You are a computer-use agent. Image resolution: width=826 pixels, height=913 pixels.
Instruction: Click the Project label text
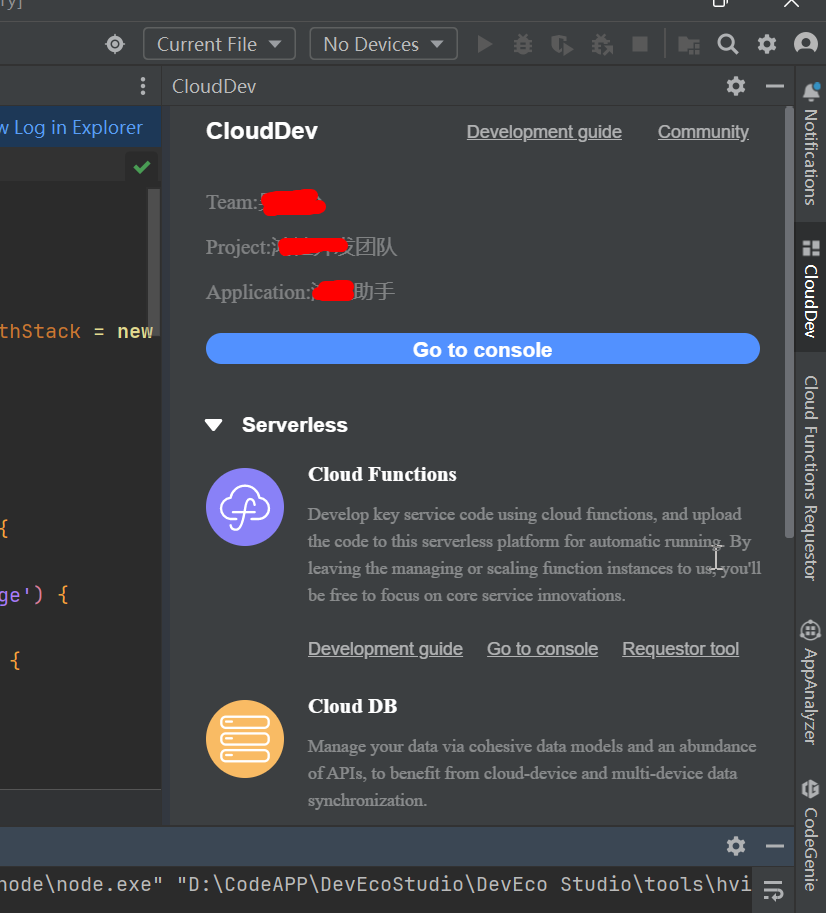tap(238, 247)
